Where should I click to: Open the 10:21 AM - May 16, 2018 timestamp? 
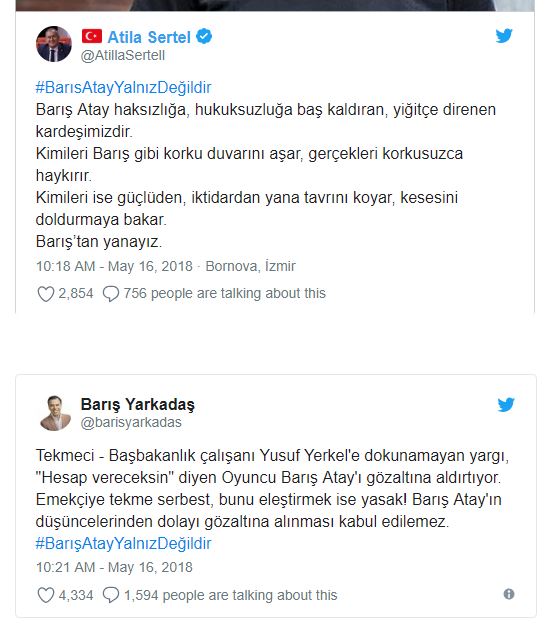[114, 567]
